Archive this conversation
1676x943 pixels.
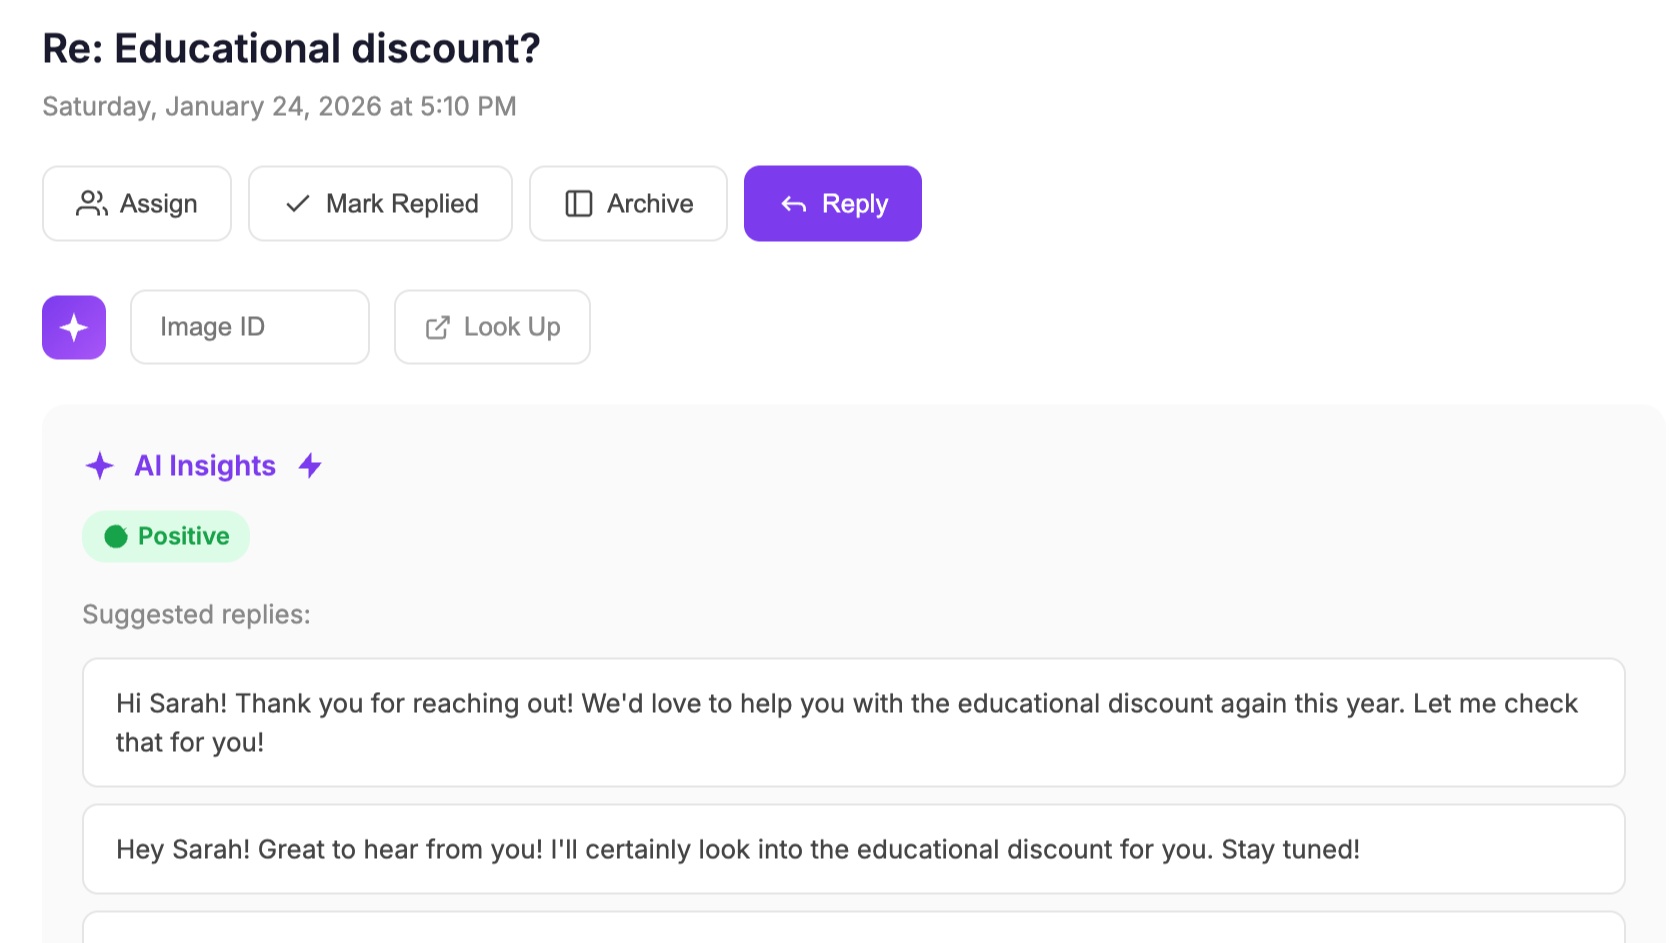point(628,203)
